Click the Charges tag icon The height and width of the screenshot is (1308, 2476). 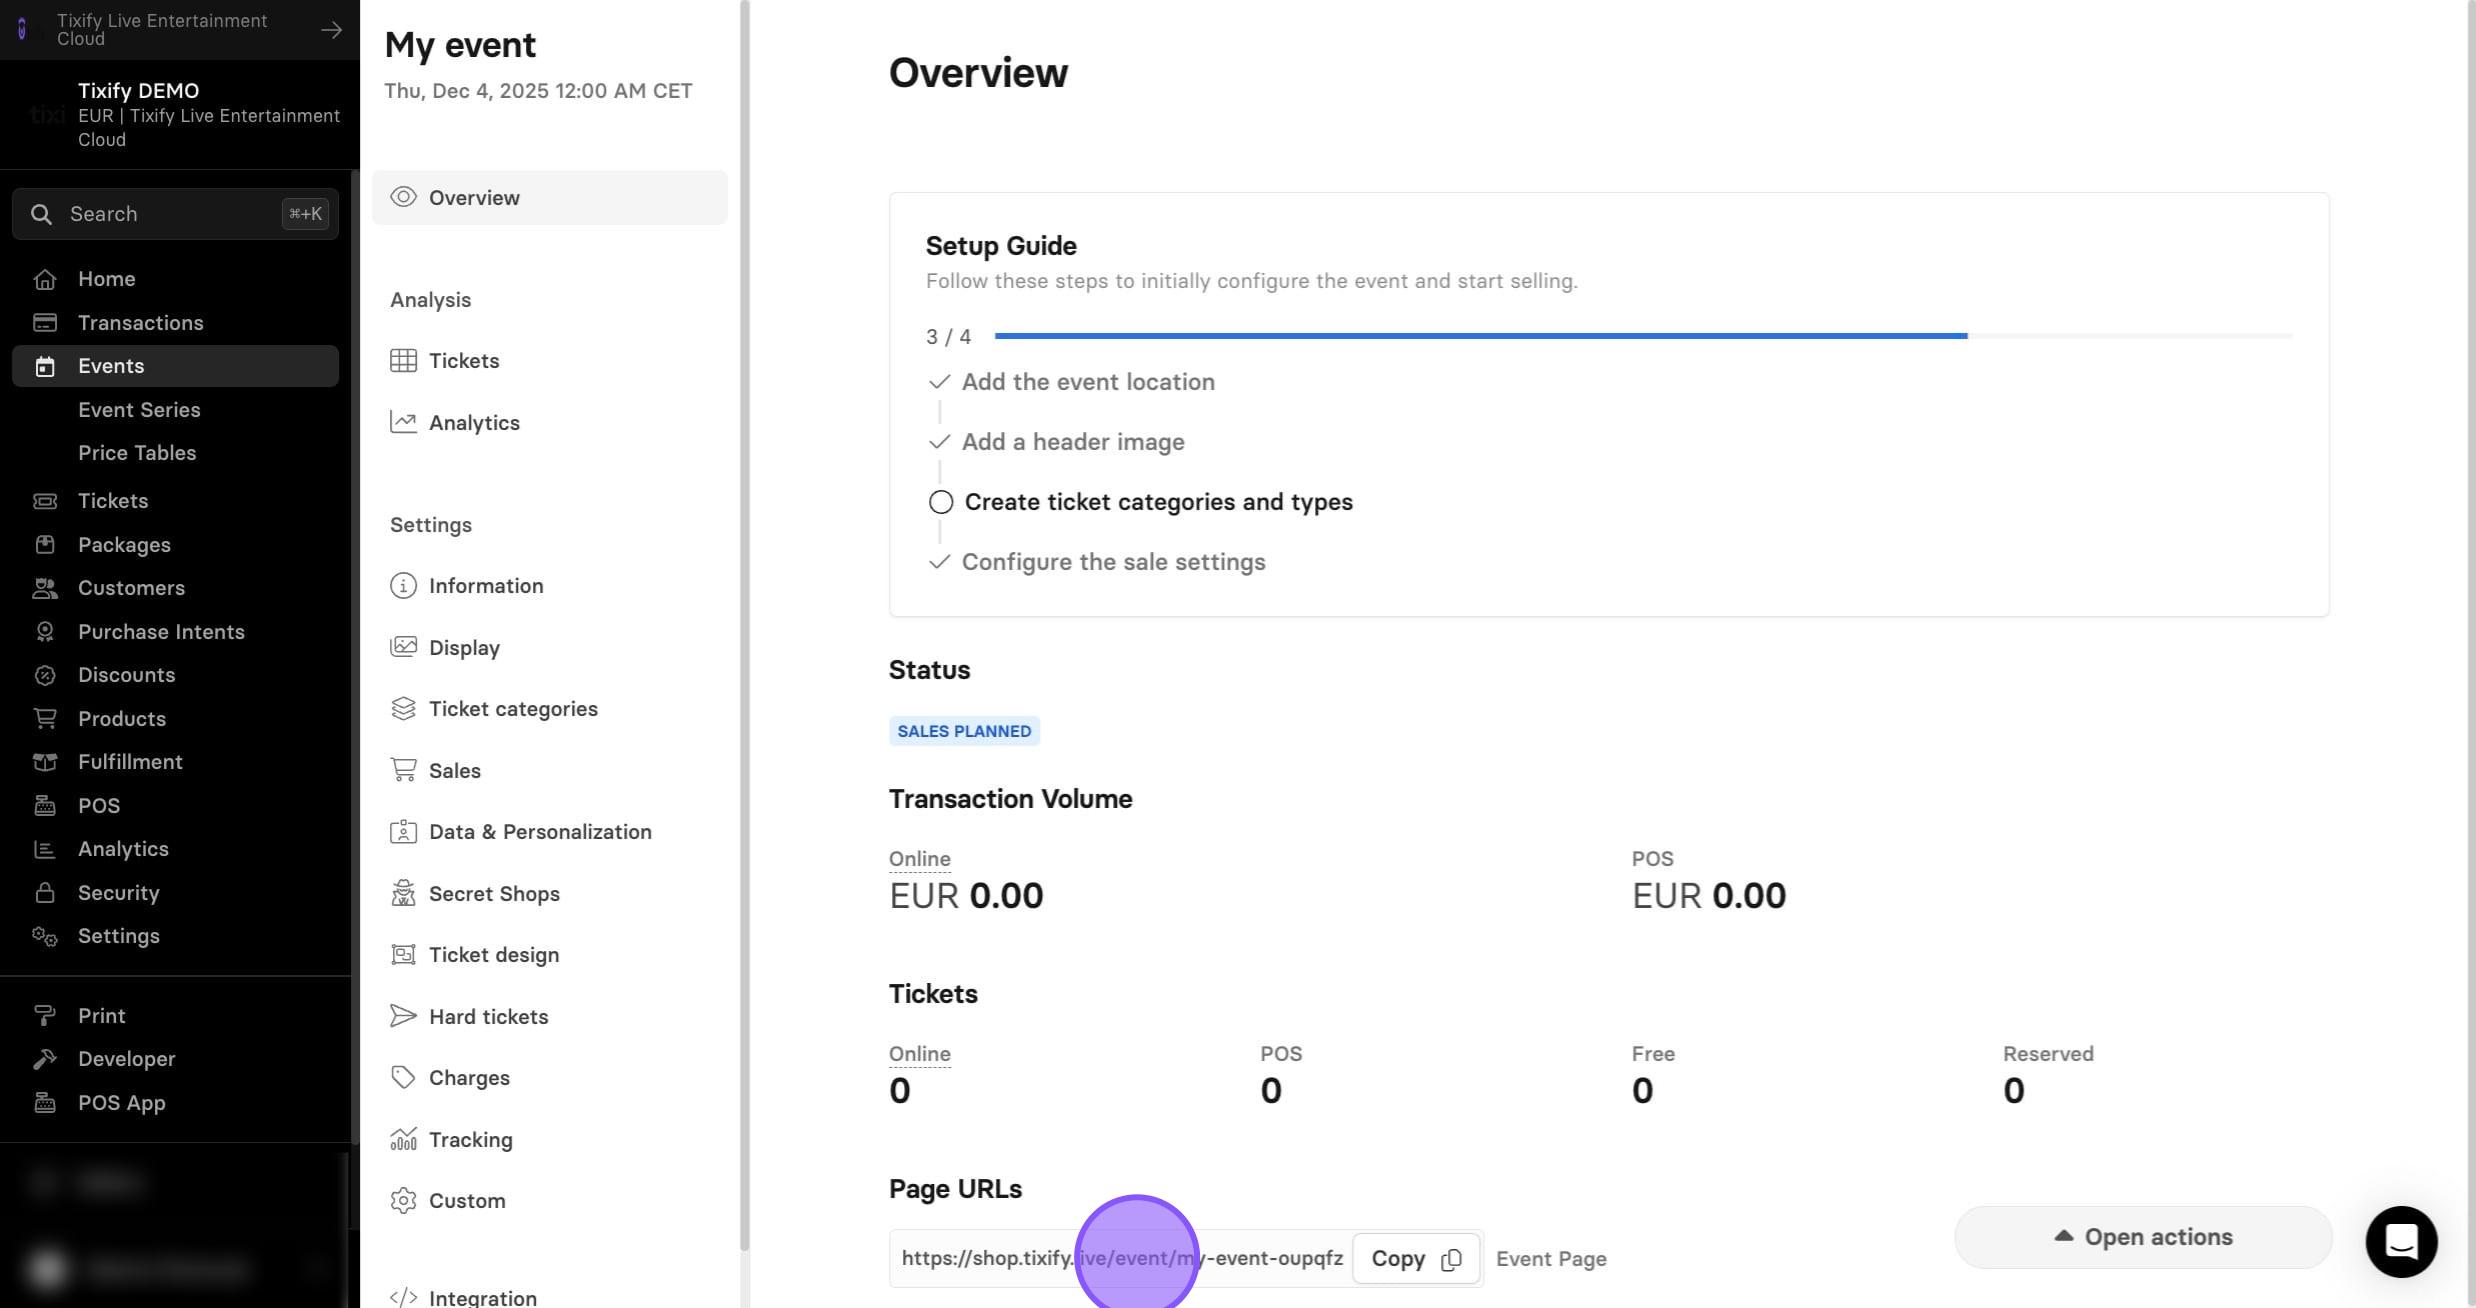(403, 1078)
